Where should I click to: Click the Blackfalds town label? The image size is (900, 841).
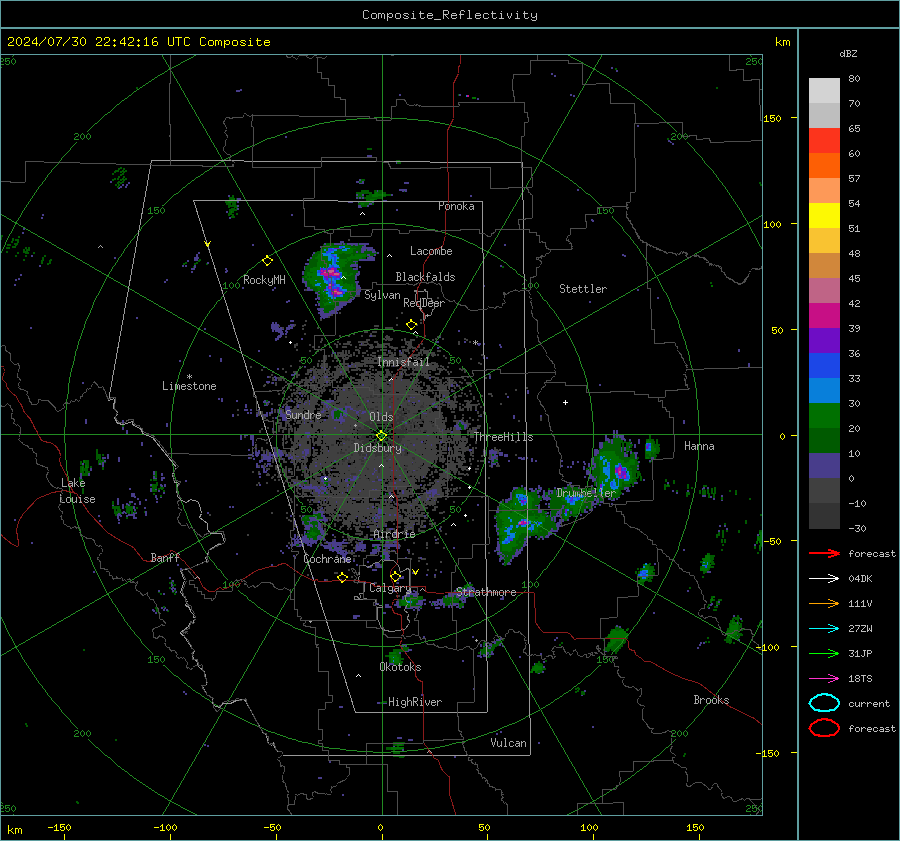tap(425, 277)
